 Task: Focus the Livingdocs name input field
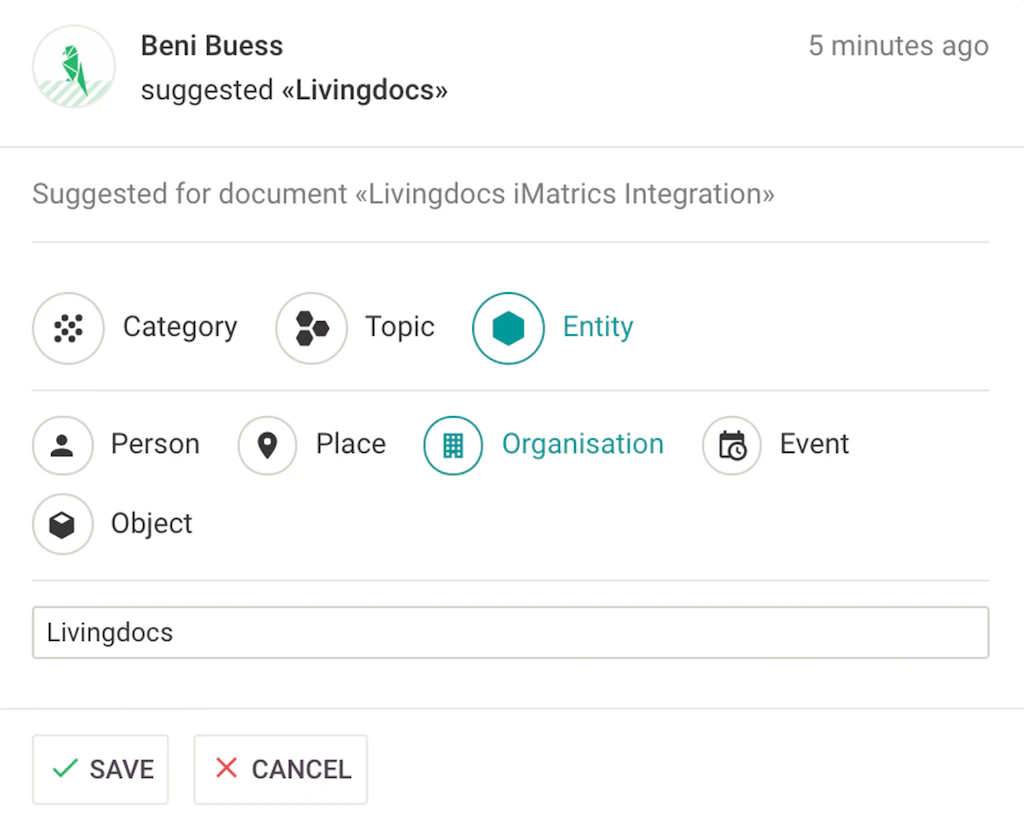pos(511,632)
